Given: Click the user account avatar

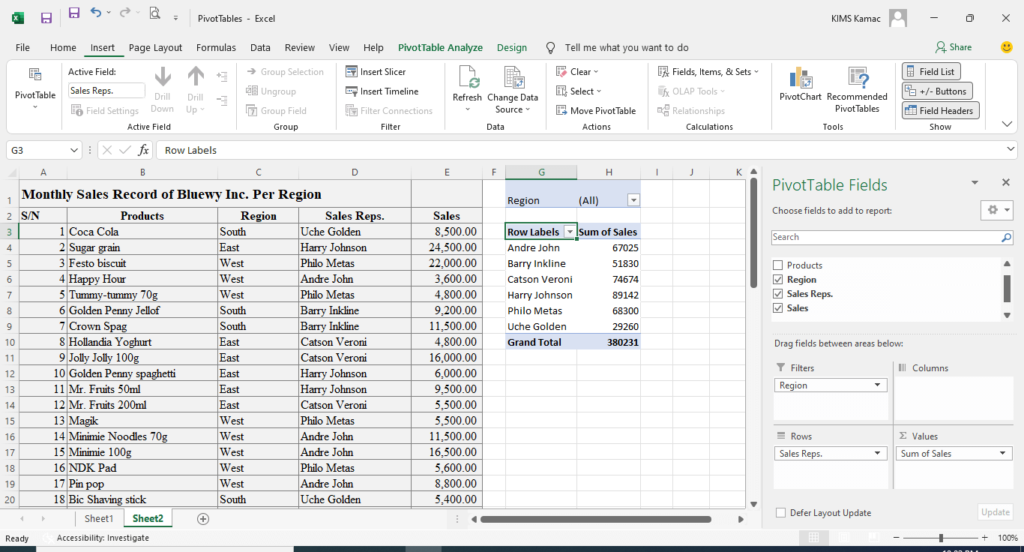Looking at the screenshot, I should [x=898, y=18].
